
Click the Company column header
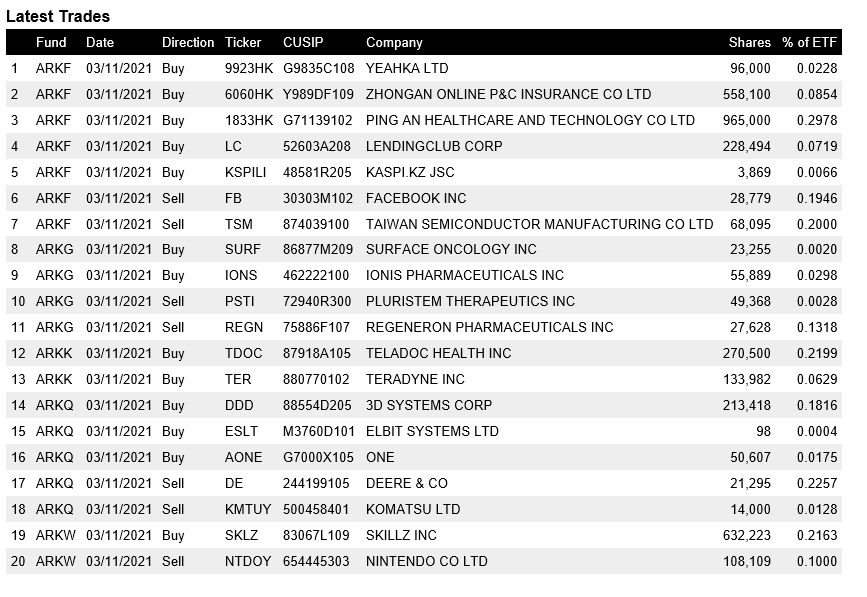[394, 43]
